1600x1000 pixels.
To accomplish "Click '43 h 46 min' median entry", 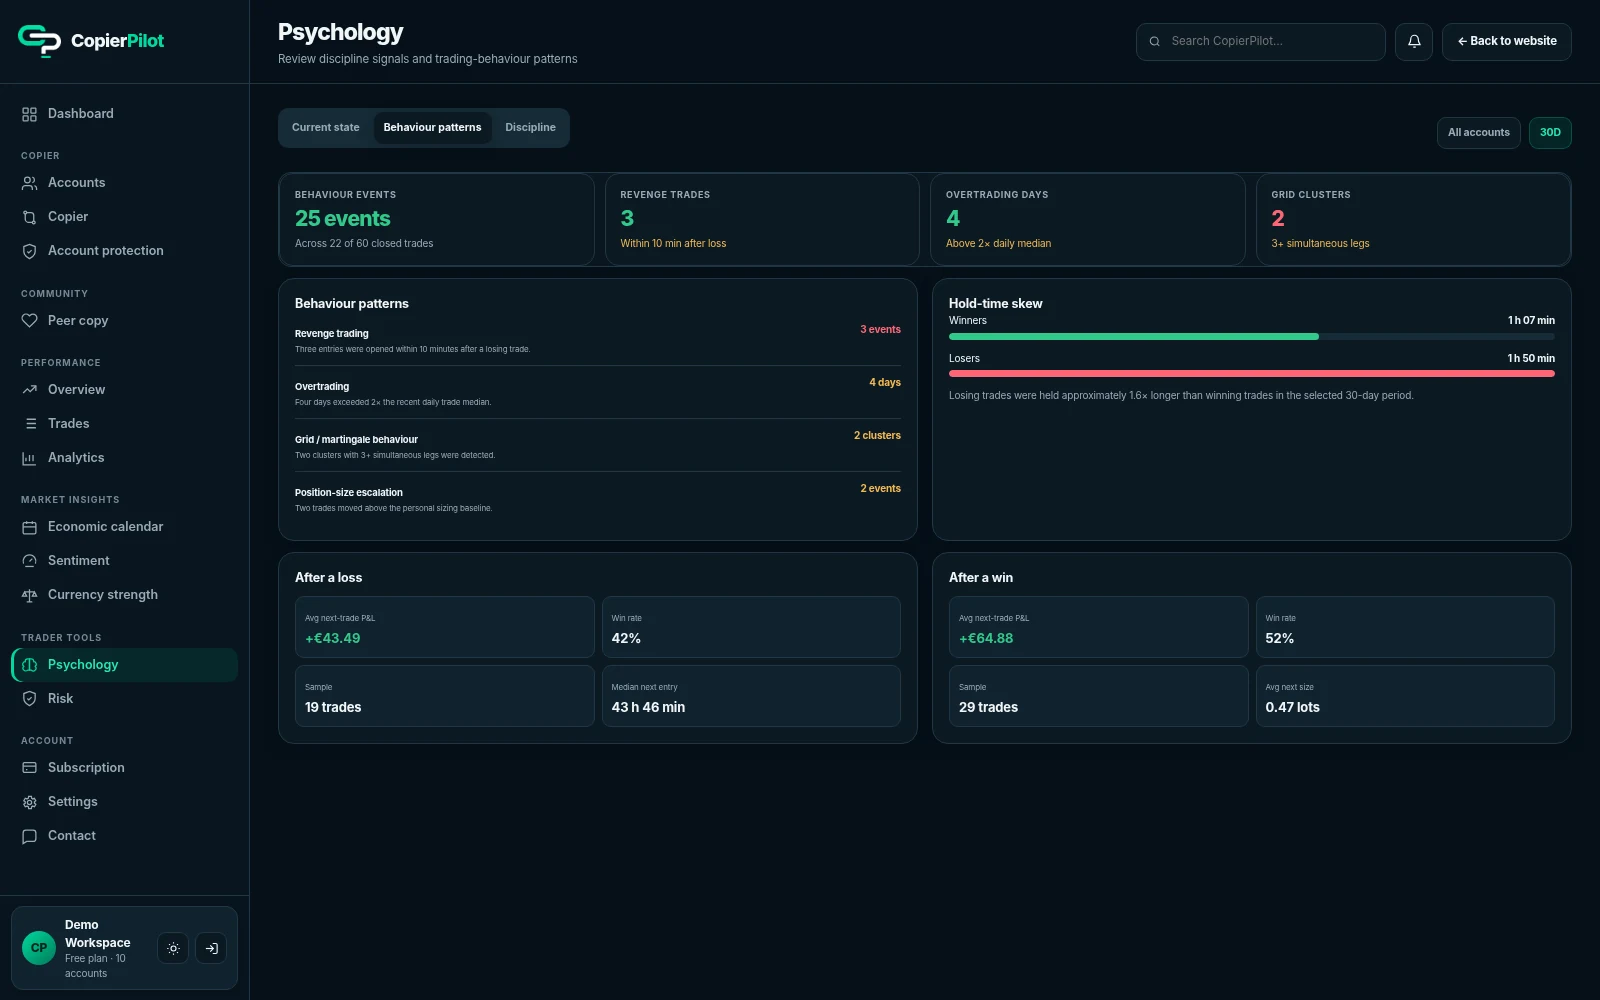I will (648, 708).
